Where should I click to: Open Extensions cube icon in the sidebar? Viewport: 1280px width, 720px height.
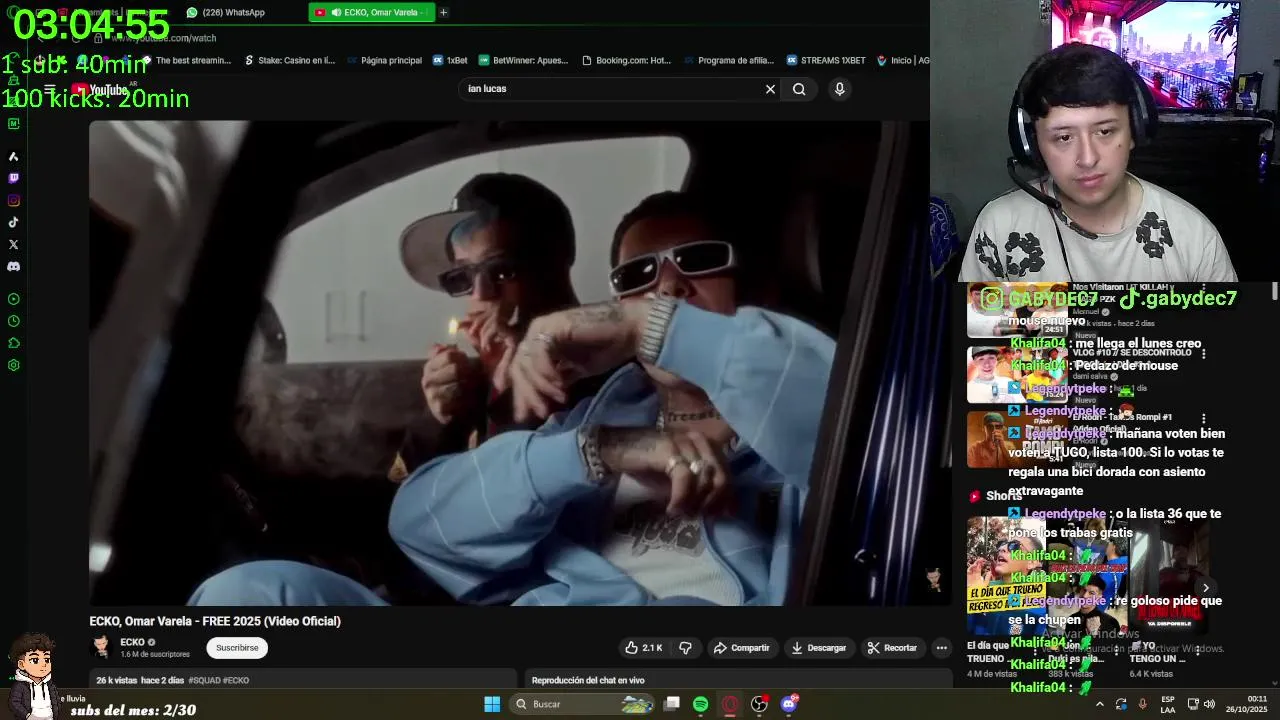tap(13, 343)
